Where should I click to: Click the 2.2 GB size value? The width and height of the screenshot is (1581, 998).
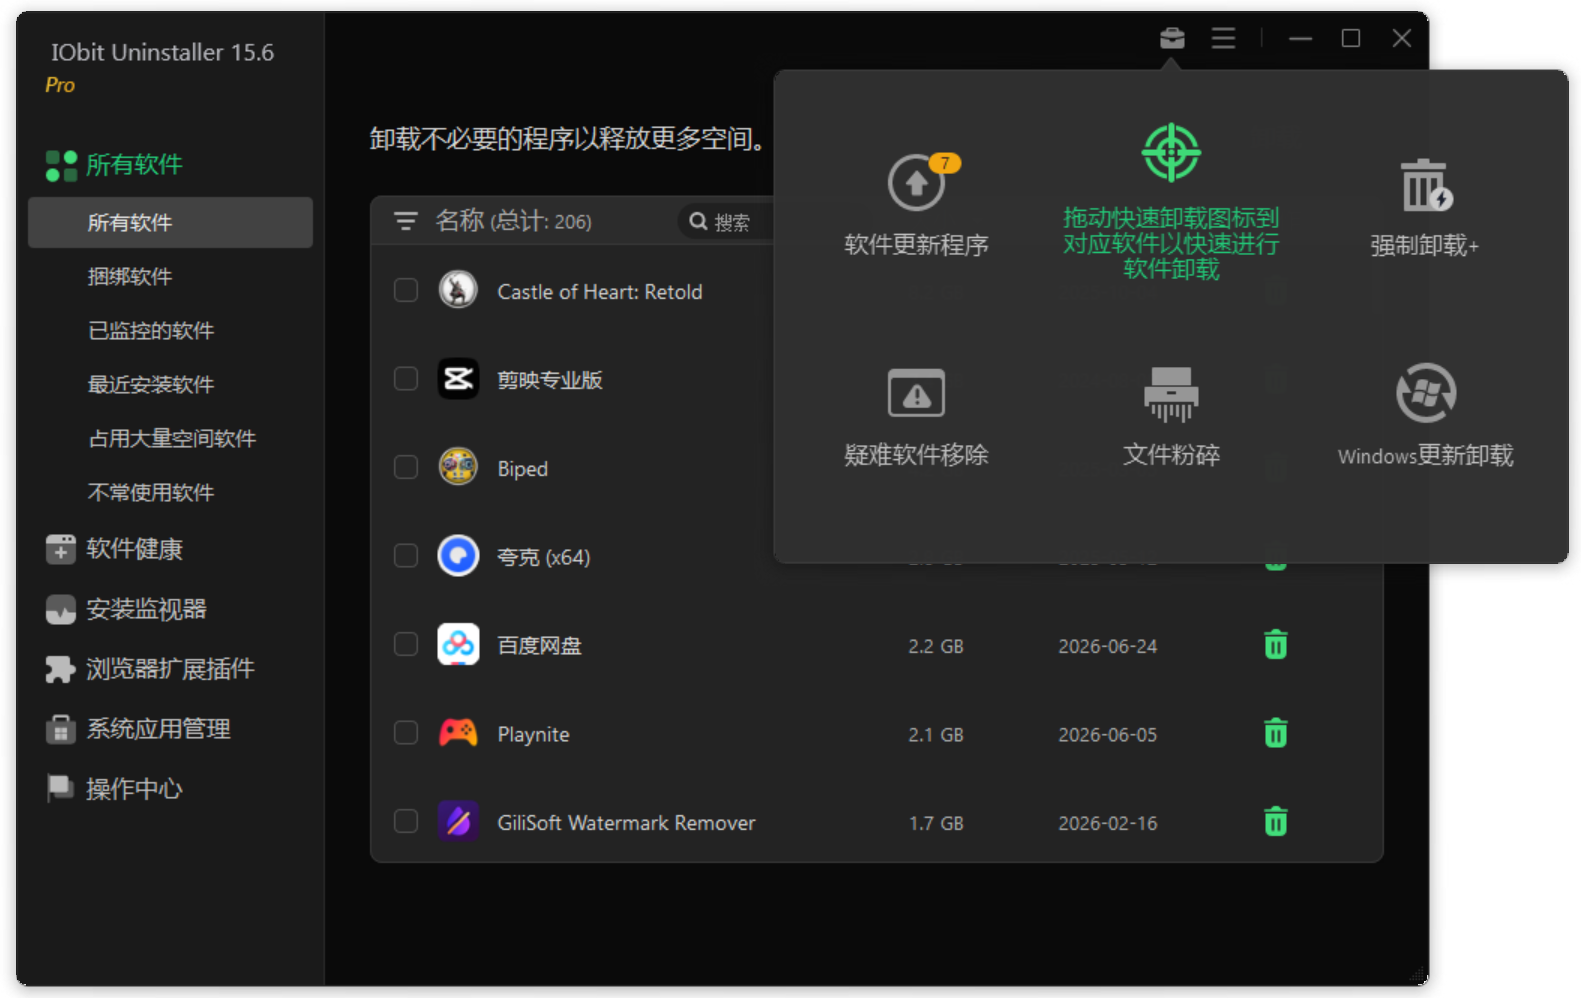click(x=936, y=646)
